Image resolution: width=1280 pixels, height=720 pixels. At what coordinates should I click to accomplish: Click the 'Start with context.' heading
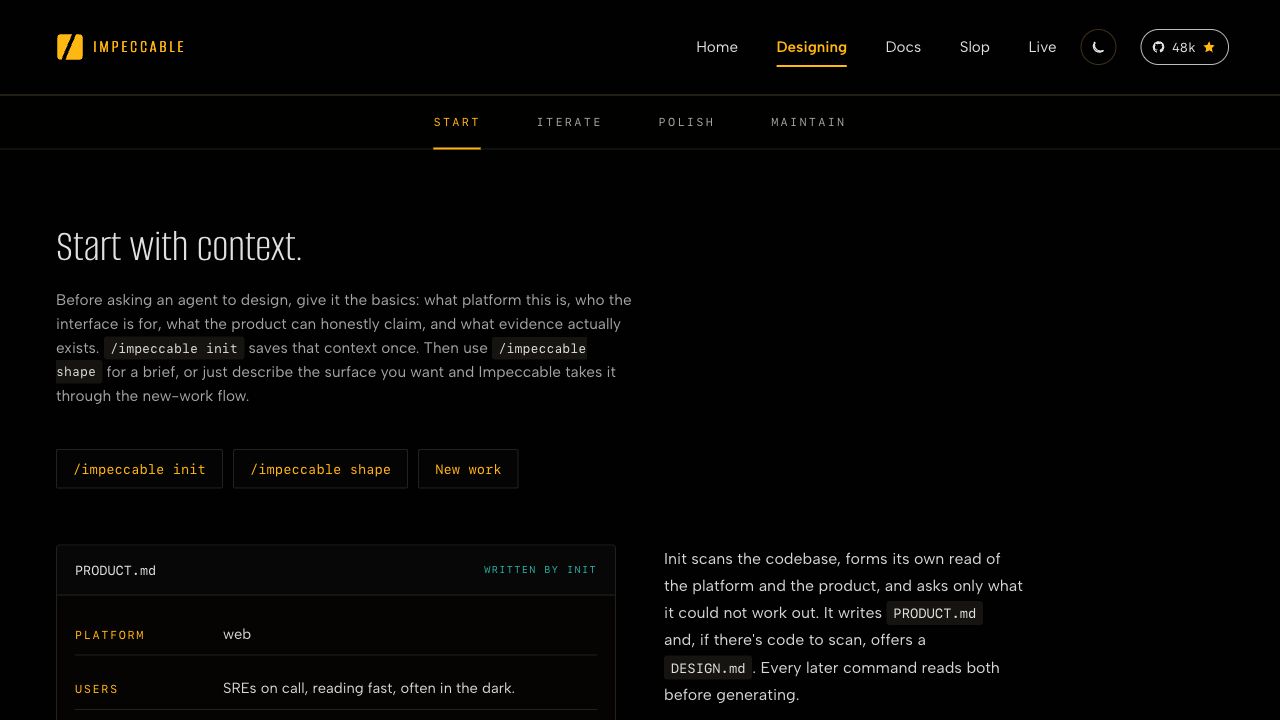179,246
